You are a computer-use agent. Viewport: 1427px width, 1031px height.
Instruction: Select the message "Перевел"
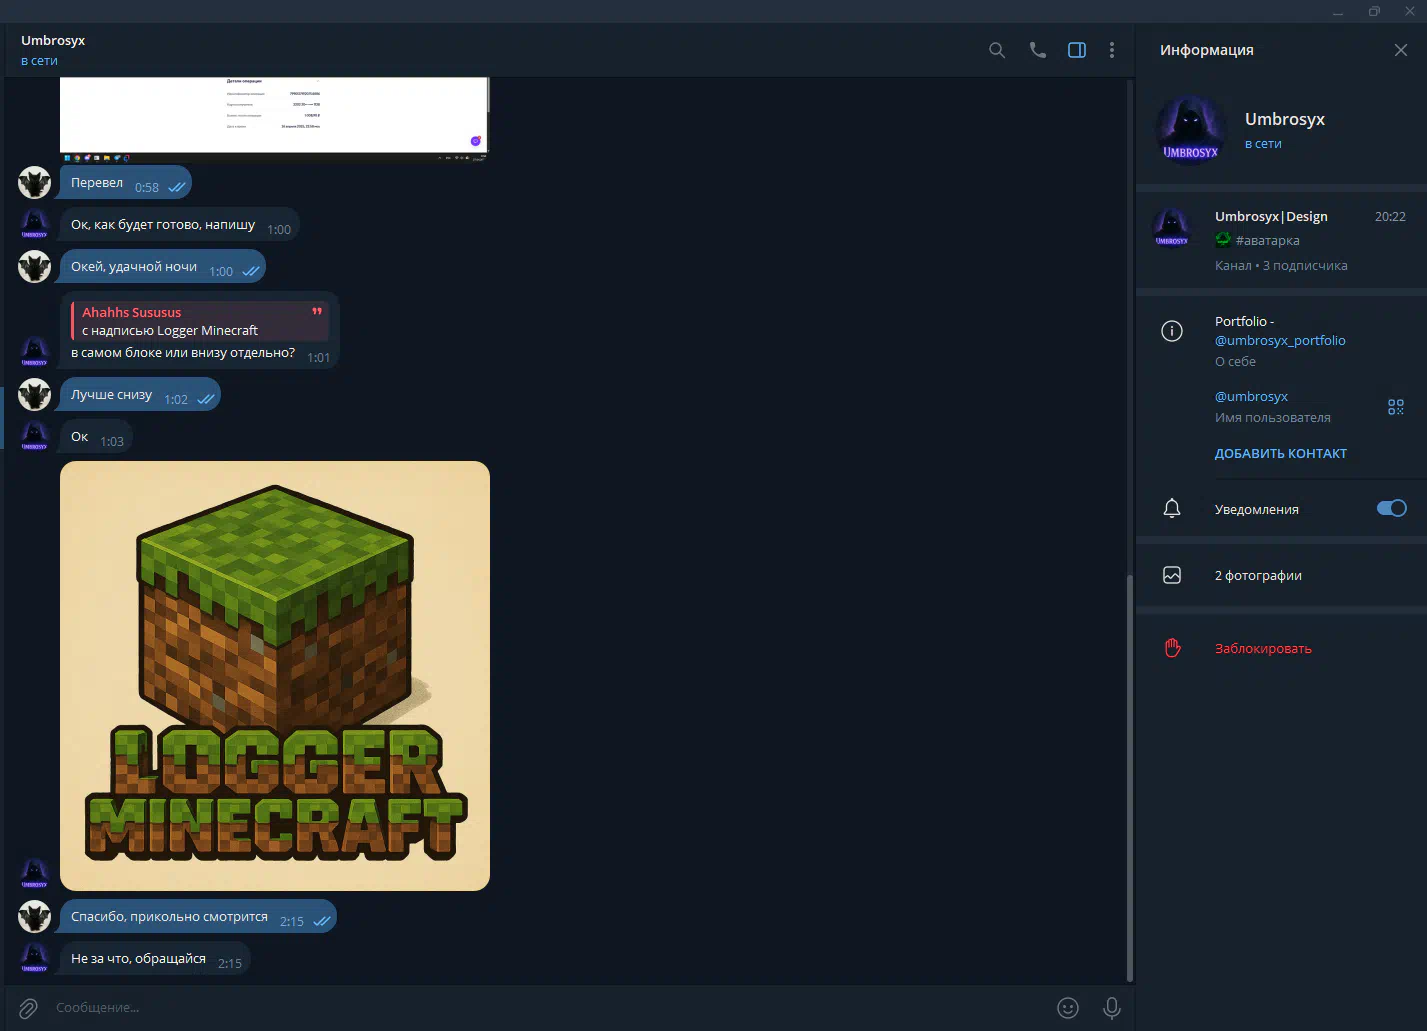pyautogui.click(x=125, y=183)
